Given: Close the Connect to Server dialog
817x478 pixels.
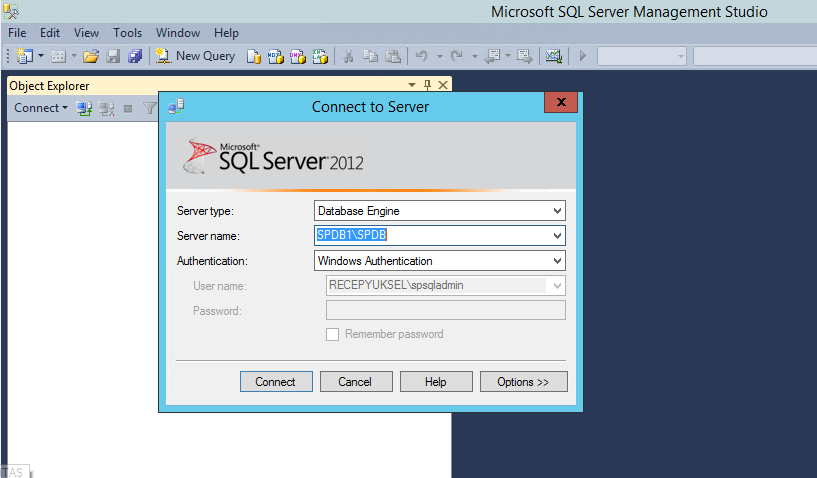Looking at the screenshot, I should click(561, 102).
